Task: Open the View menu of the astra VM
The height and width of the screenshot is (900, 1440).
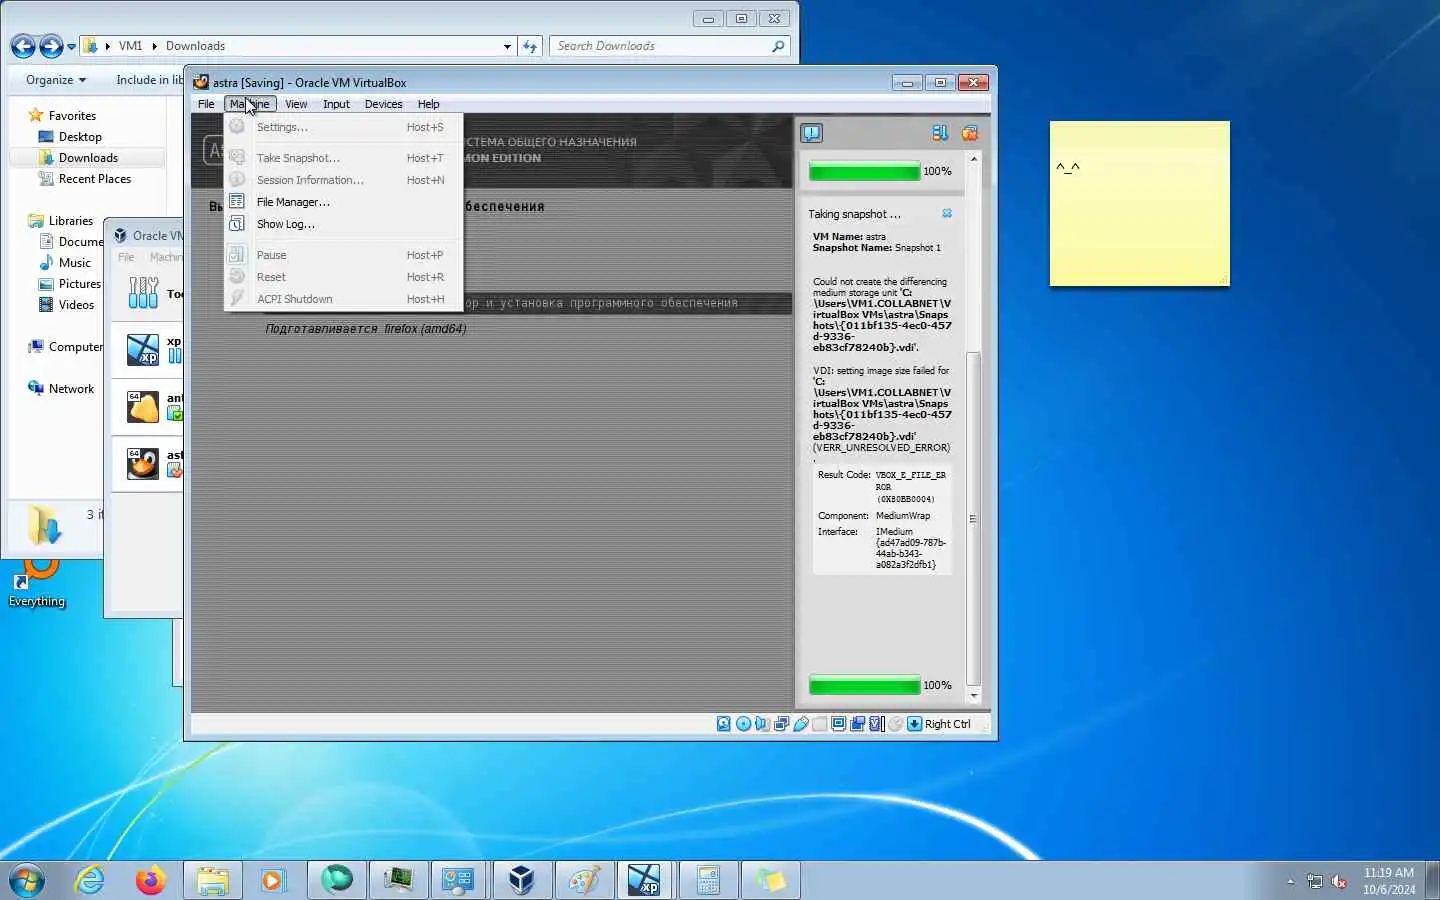Action: (x=296, y=104)
